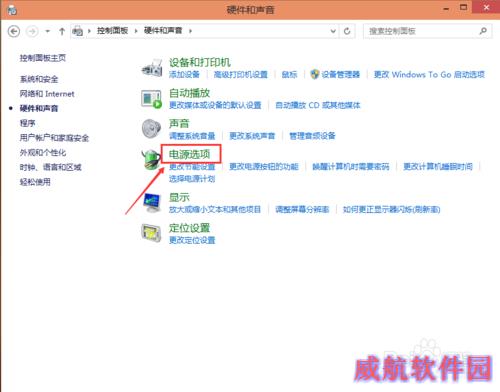The height and width of the screenshot is (392, 500).
Task: Click the 调整系统音量 link
Action: click(192, 136)
